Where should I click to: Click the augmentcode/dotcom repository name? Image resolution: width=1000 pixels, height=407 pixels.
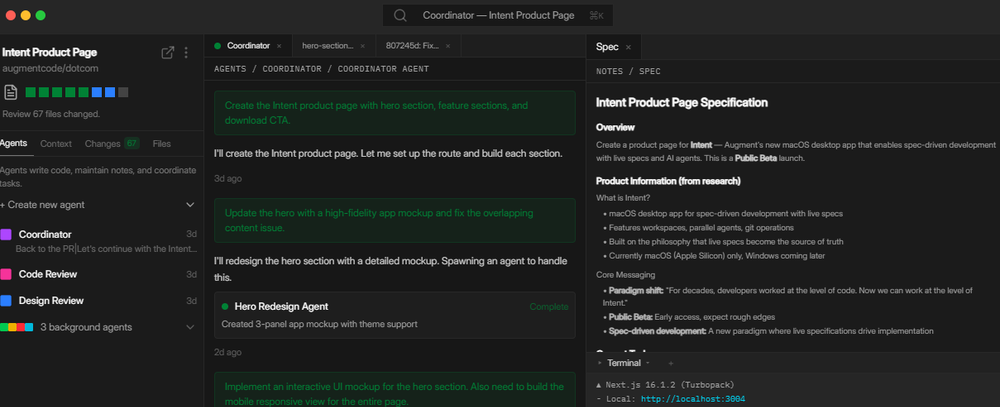click(50, 68)
